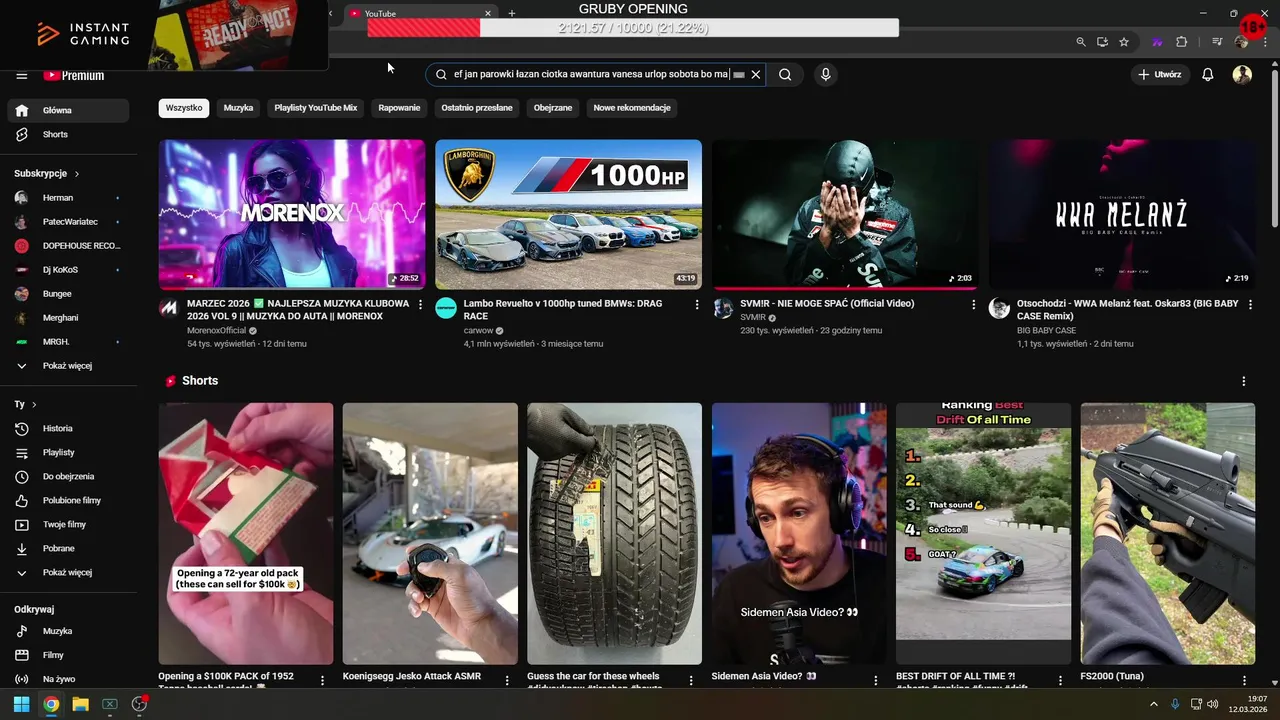Open Dj KoKoS subscription channel

68,270
